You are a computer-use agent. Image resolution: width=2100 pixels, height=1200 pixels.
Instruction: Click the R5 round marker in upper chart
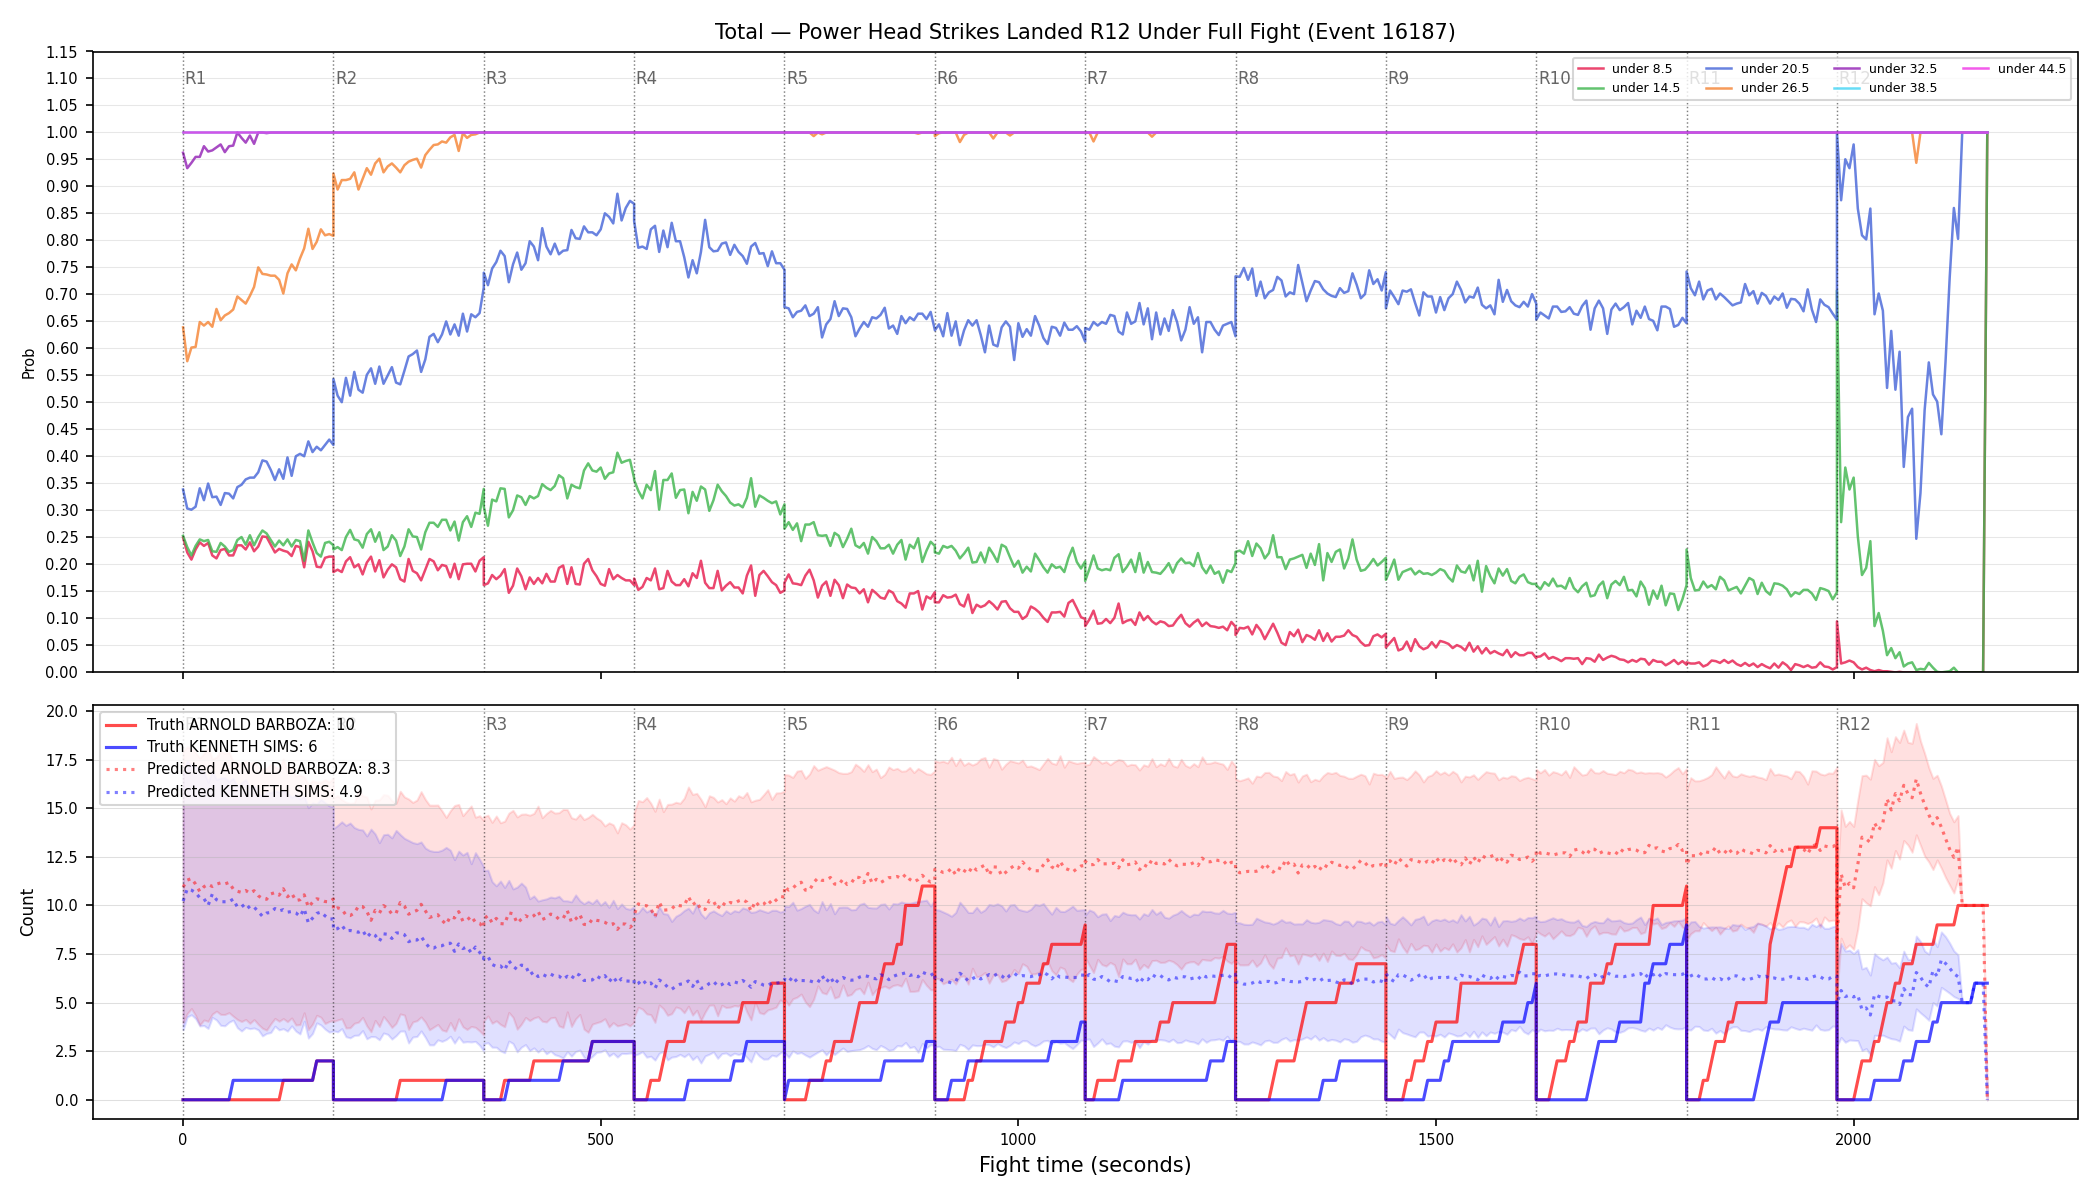point(797,78)
